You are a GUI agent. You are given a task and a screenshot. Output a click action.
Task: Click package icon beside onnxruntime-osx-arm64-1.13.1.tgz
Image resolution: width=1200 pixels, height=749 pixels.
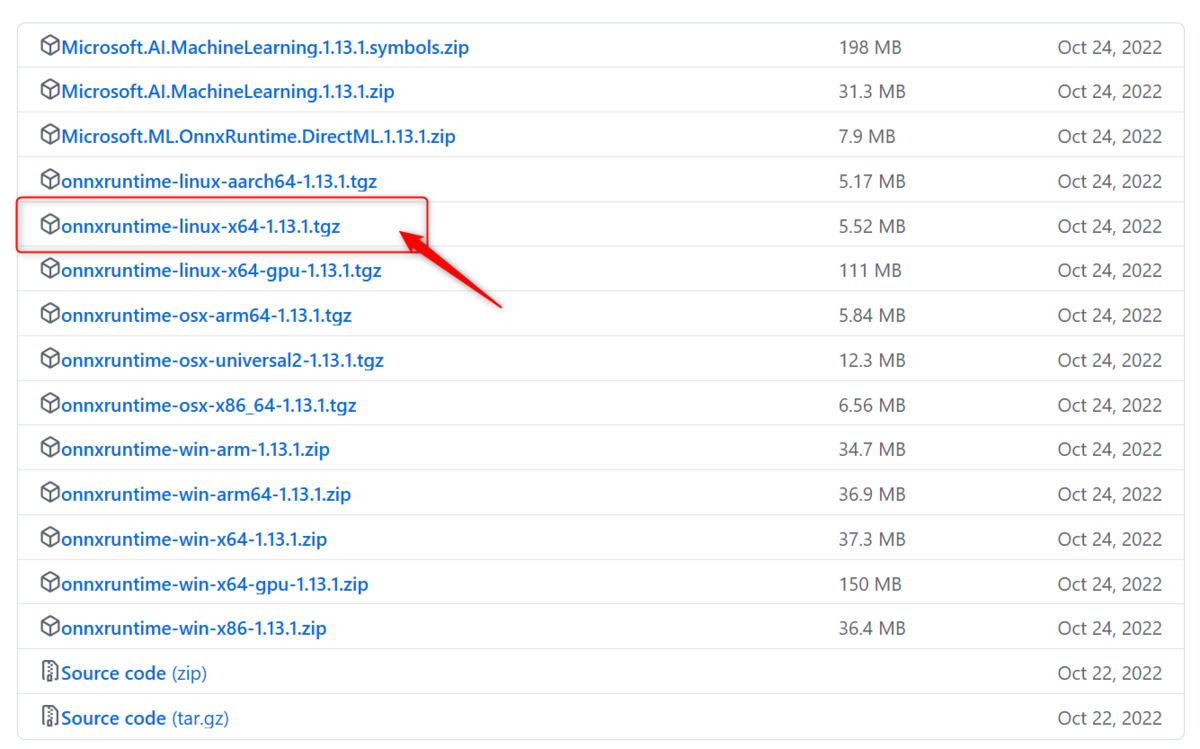pyautogui.click(x=50, y=314)
